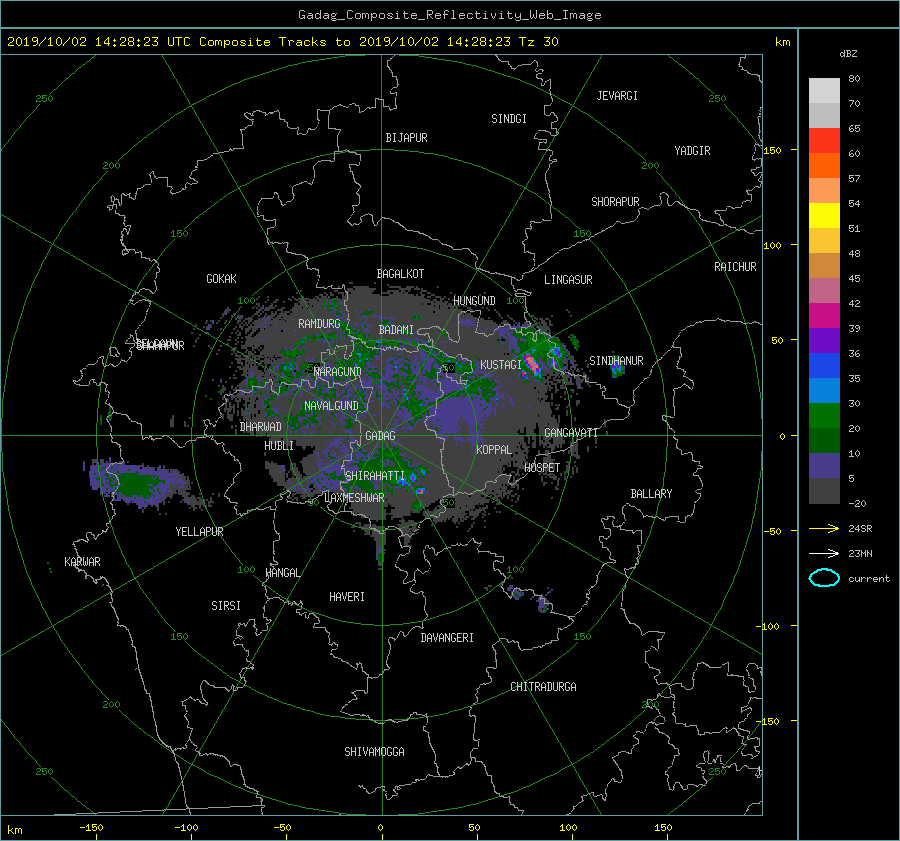Click the dBZ legend heading

pyautogui.click(x=848, y=53)
